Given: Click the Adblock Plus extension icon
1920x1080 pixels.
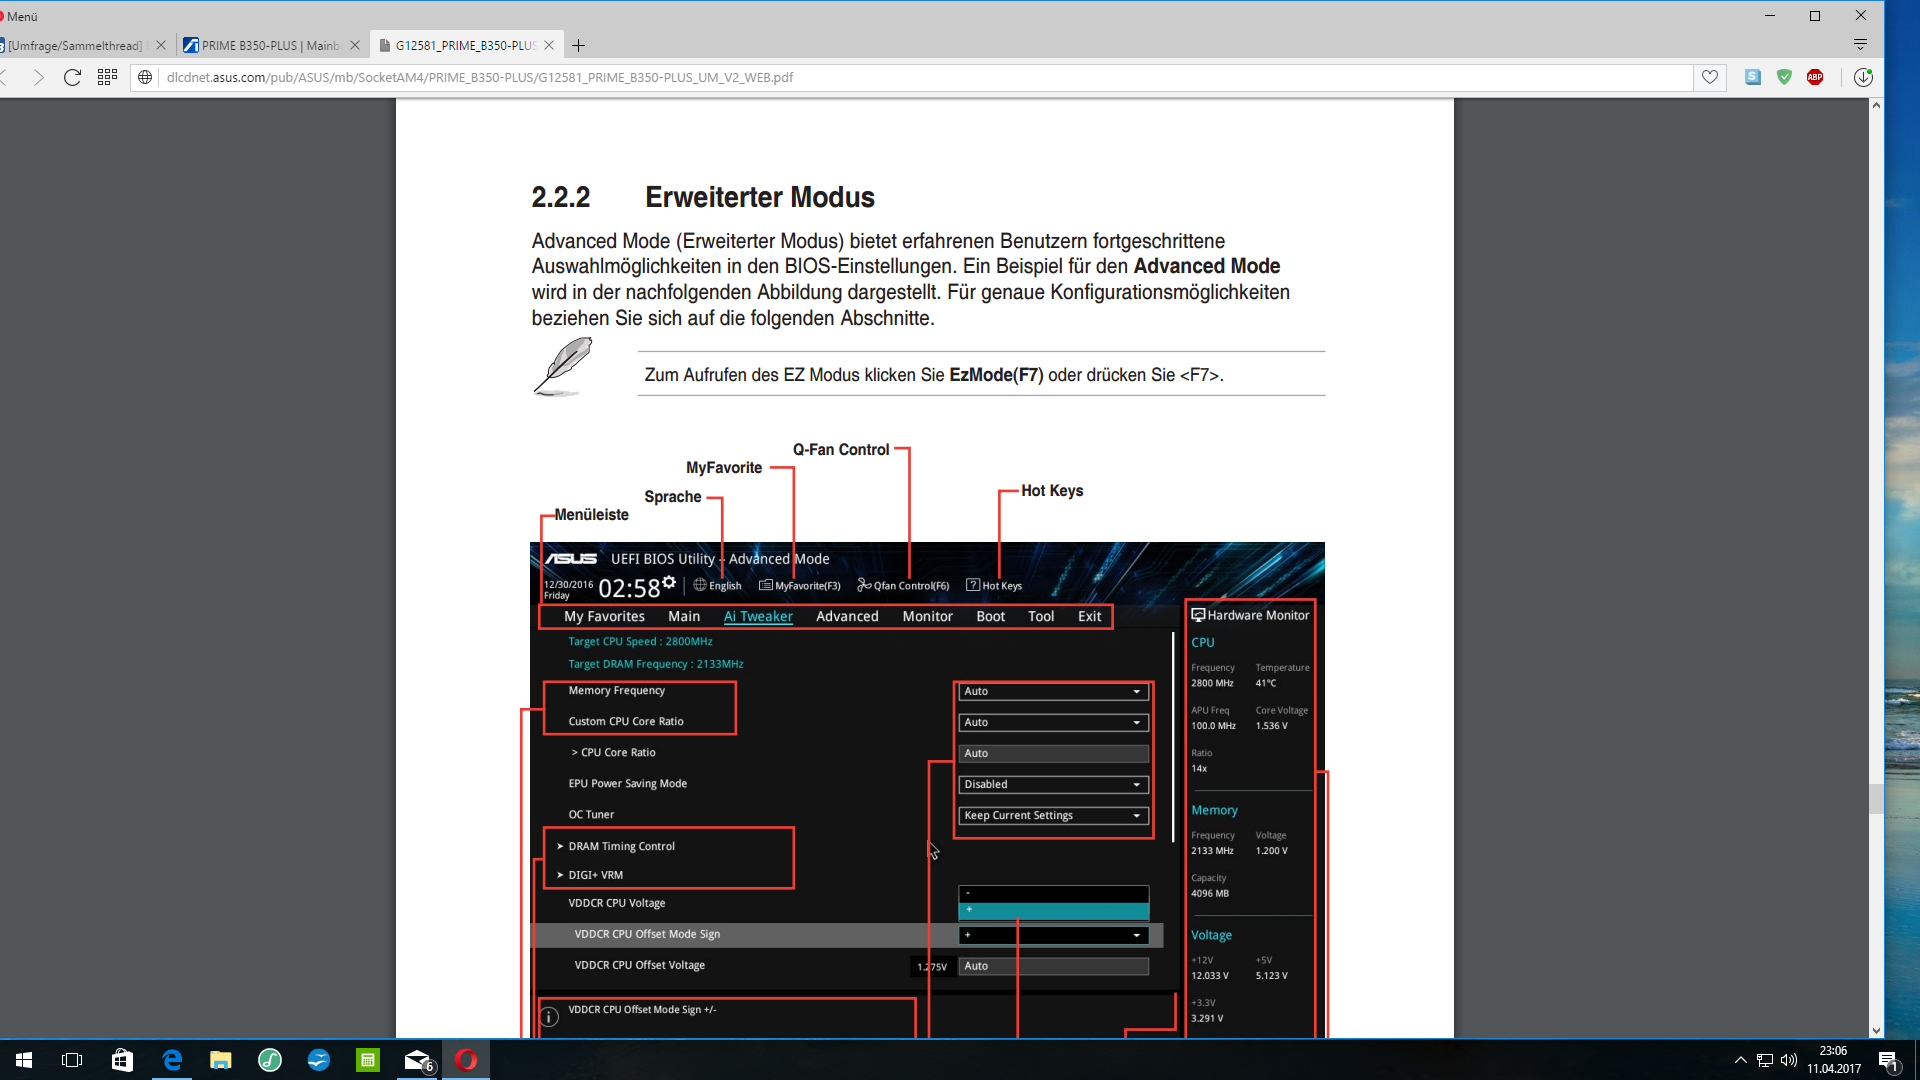Looking at the screenshot, I should click(x=1815, y=77).
